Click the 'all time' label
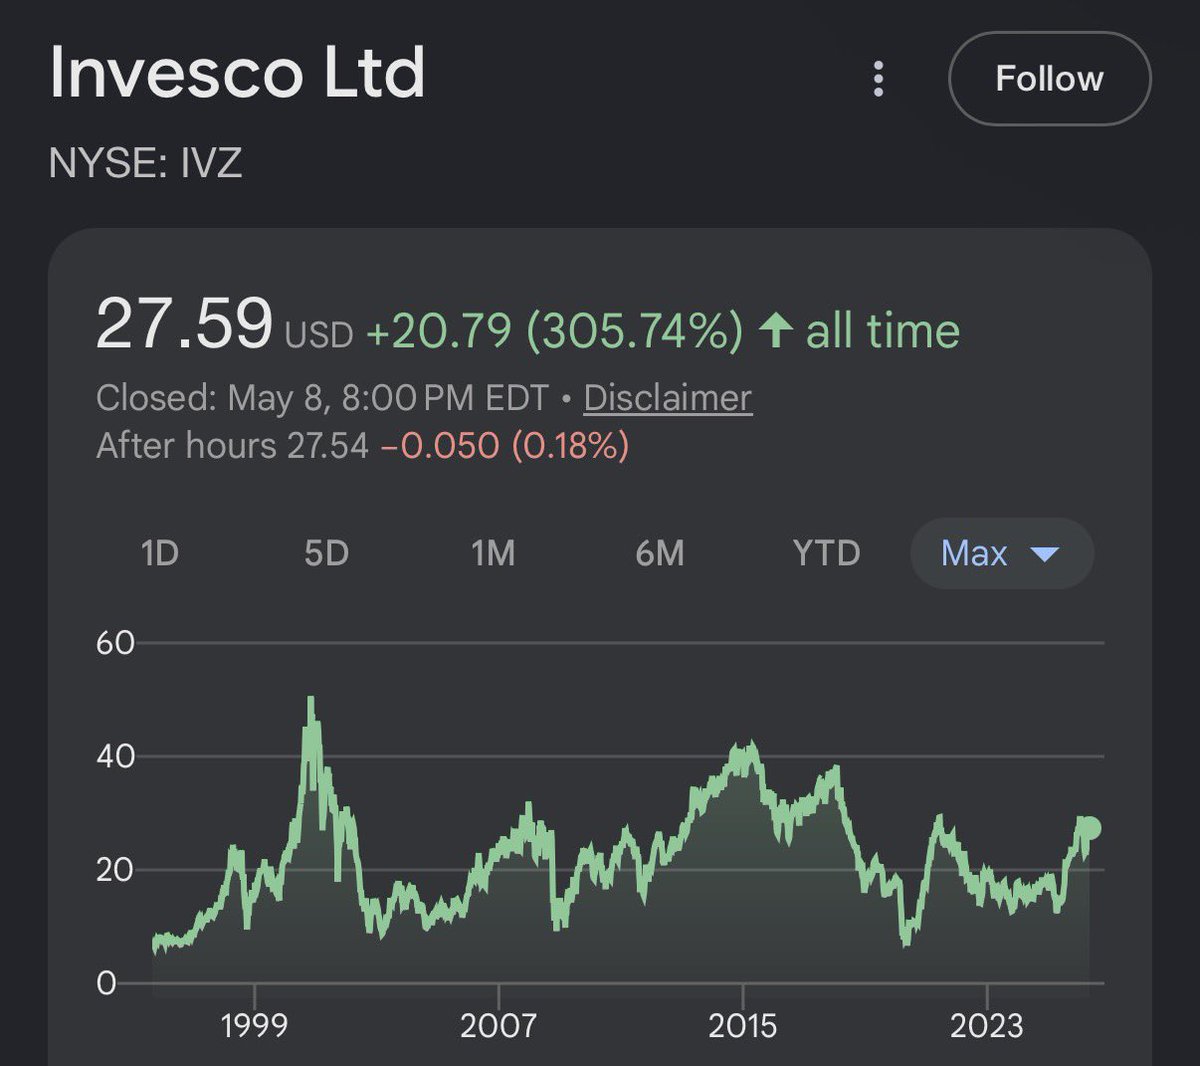 point(883,331)
